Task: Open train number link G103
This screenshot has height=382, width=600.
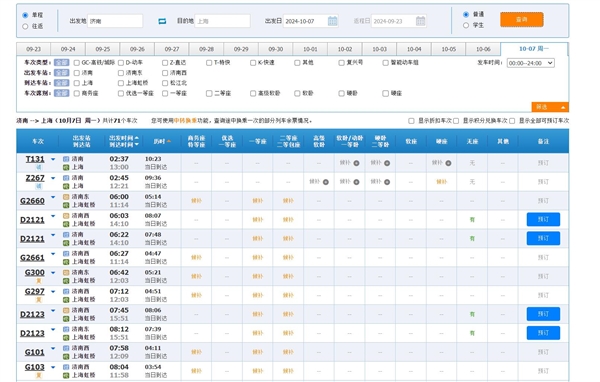Action: pos(34,367)
